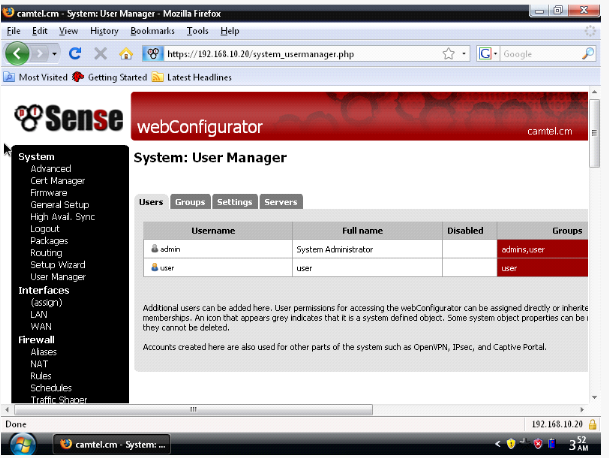The height and width of the screenshot is (458, 609).
Task: Click the Home icon in the toolbar
Action: tap(126, 54)
